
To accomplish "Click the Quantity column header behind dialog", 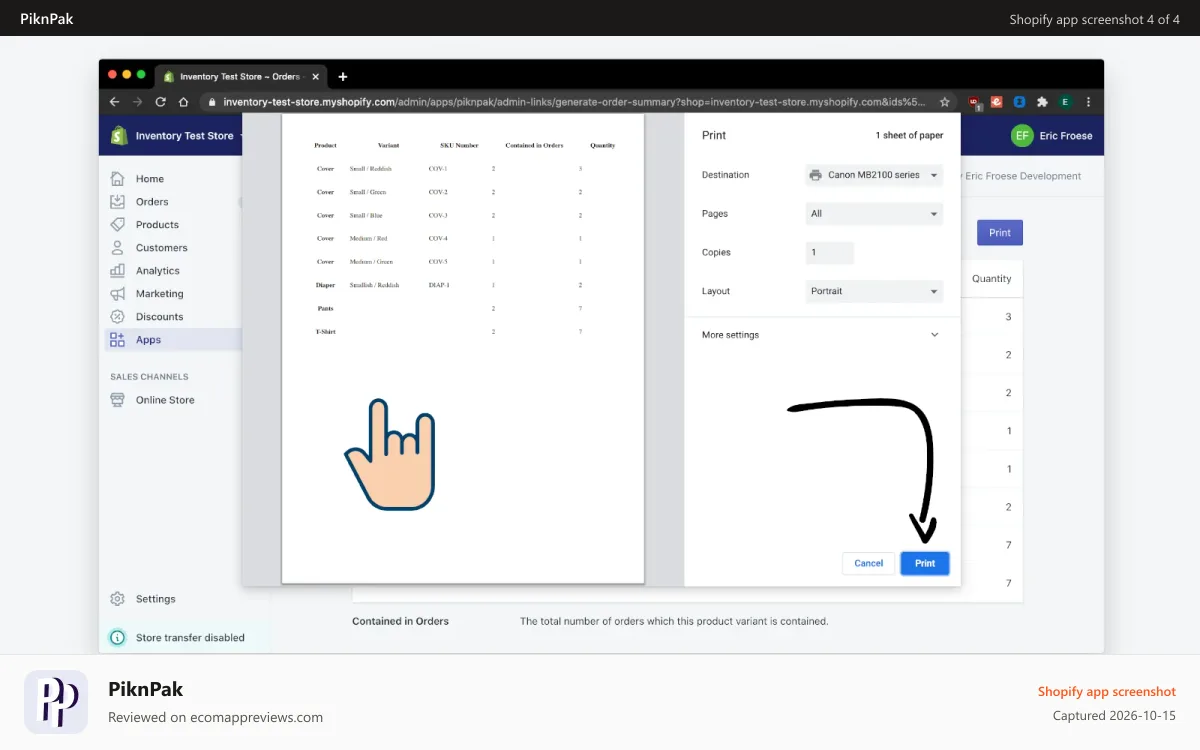I will [991, 279].
